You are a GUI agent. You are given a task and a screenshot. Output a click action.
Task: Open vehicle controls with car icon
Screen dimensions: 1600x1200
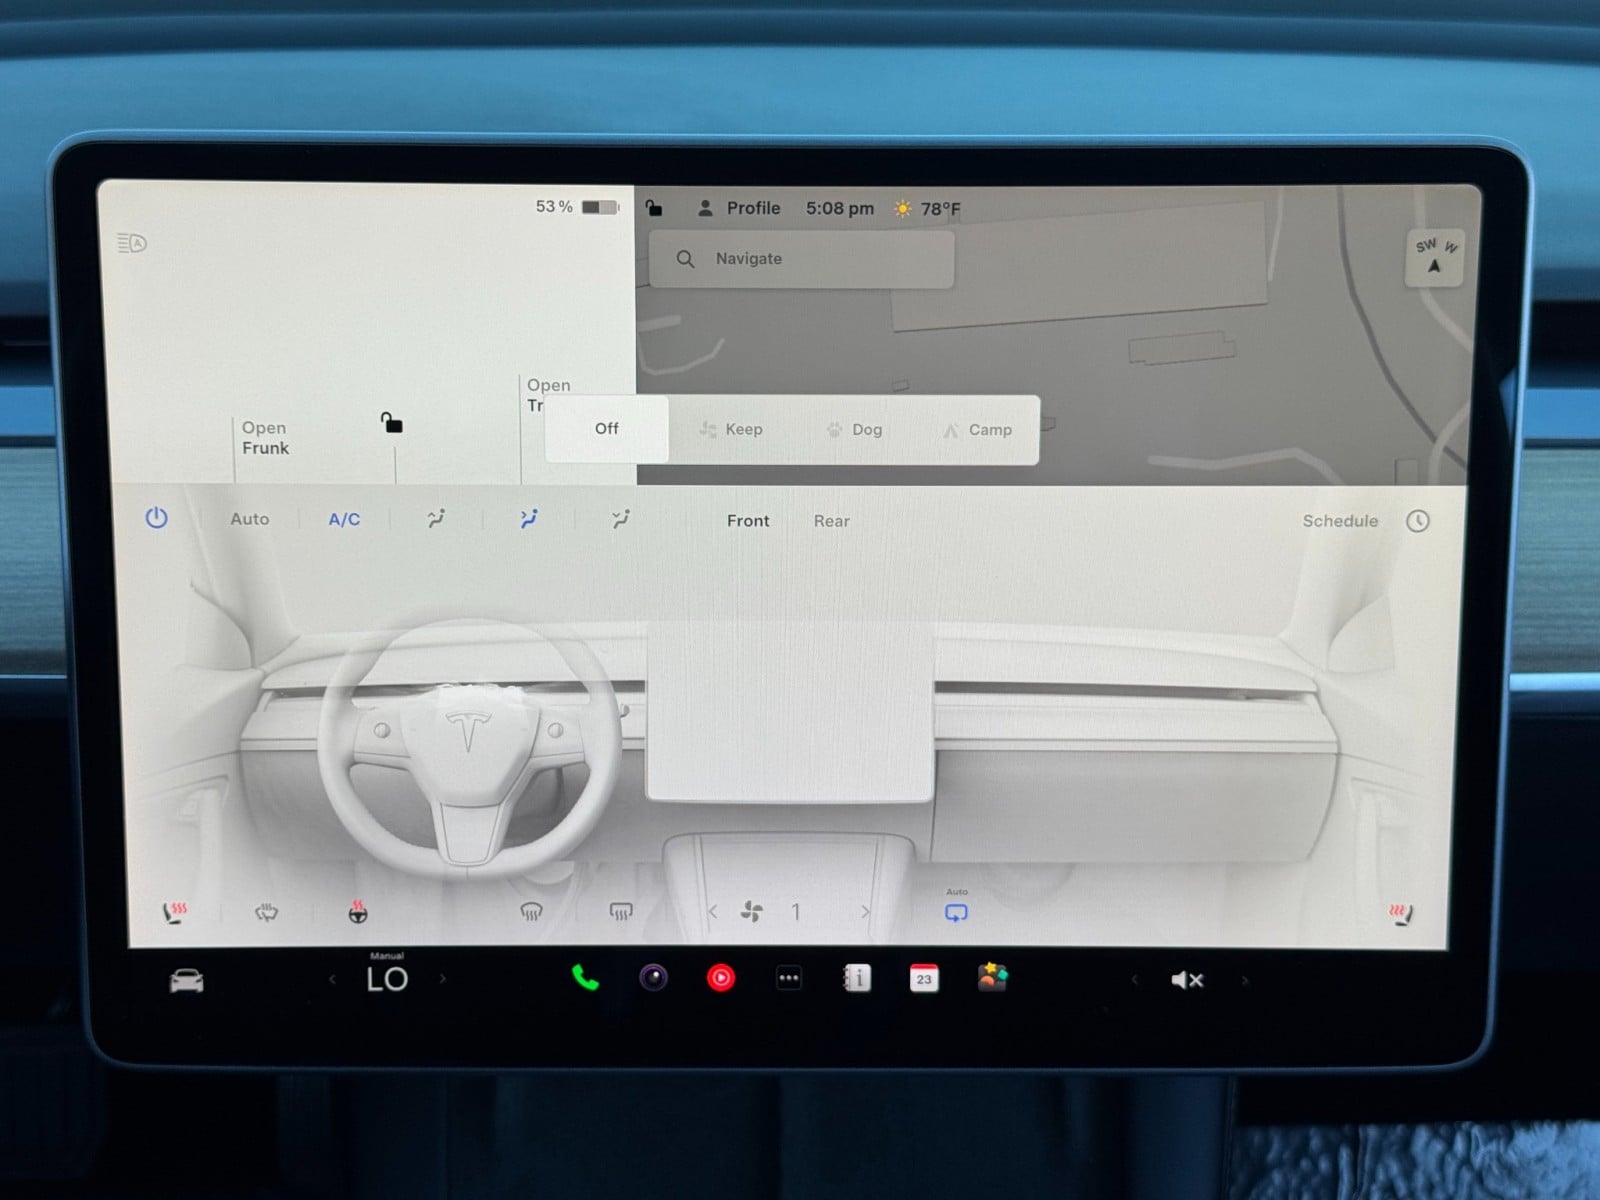pyautogui.click(x=187, y=981)
